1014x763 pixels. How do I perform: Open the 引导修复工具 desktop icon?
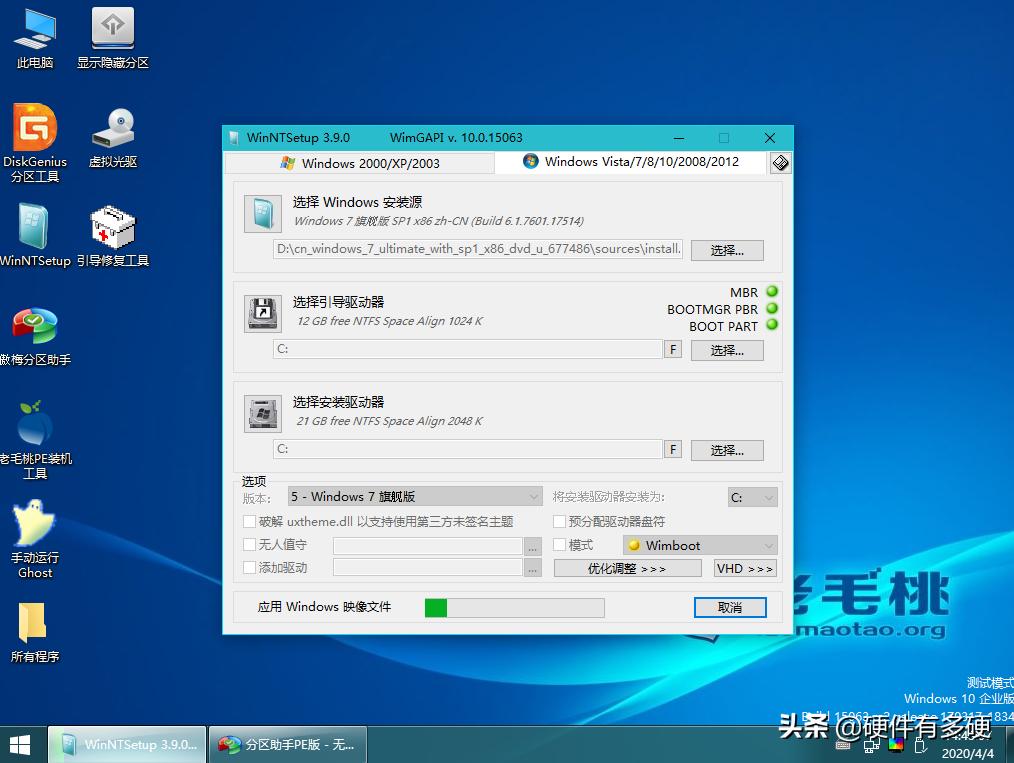pos(112,230)
